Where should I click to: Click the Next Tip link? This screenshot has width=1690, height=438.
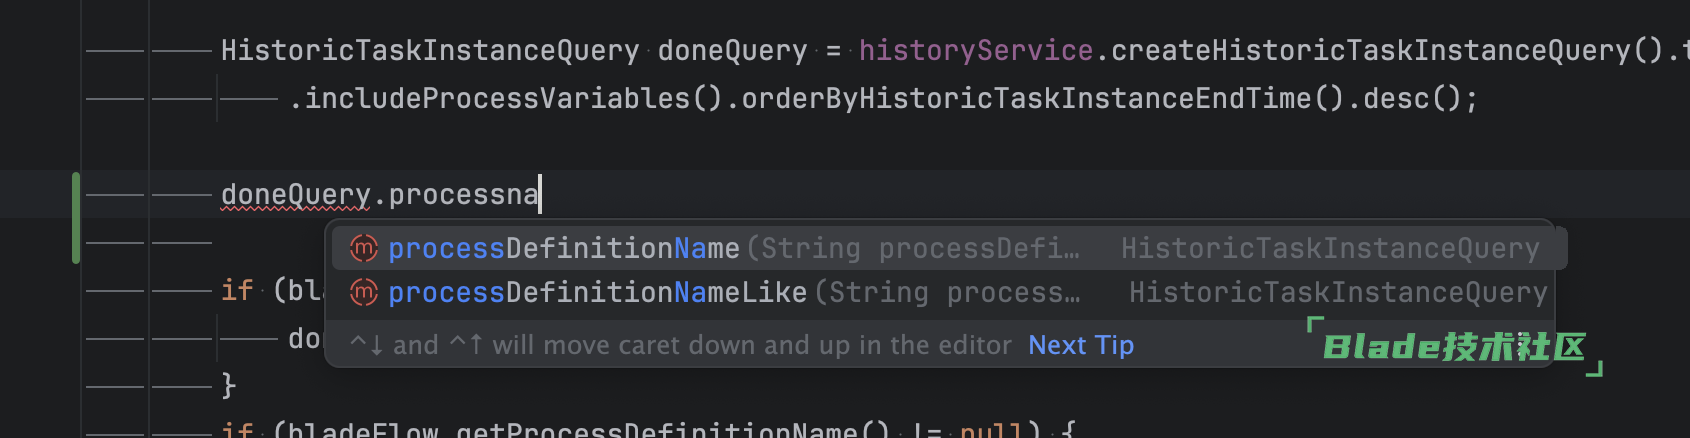click(1080, 345)
